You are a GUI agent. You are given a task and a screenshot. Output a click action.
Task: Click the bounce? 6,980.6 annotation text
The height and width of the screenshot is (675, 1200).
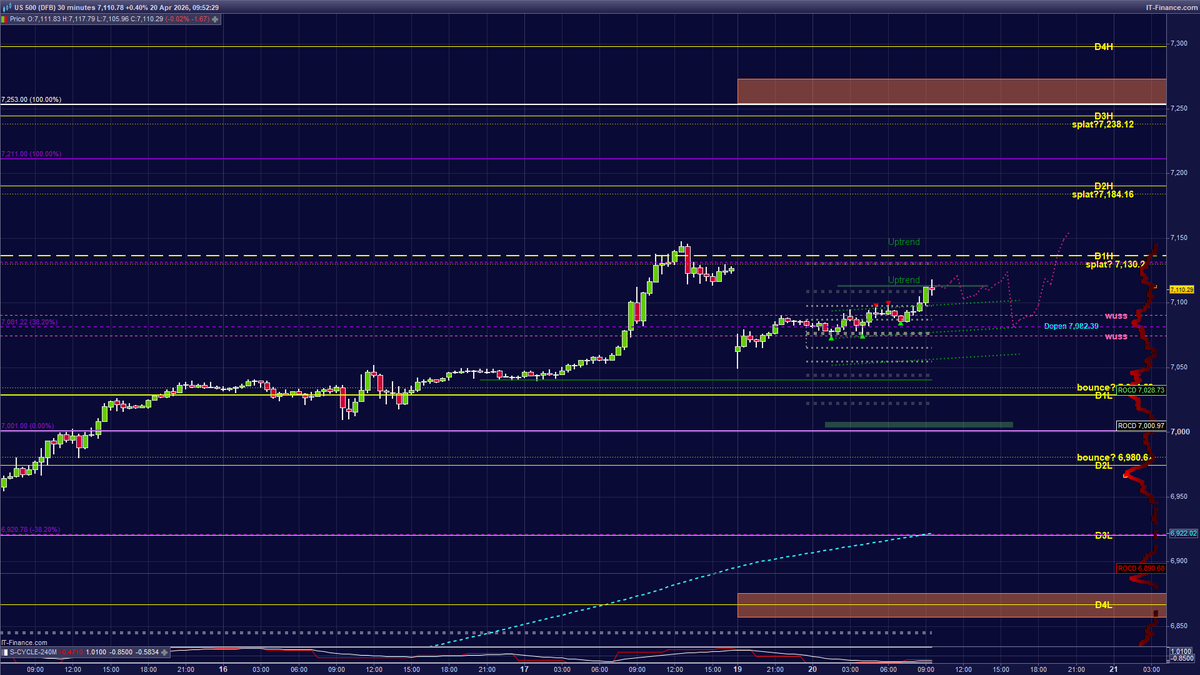tap(1110, 458)
